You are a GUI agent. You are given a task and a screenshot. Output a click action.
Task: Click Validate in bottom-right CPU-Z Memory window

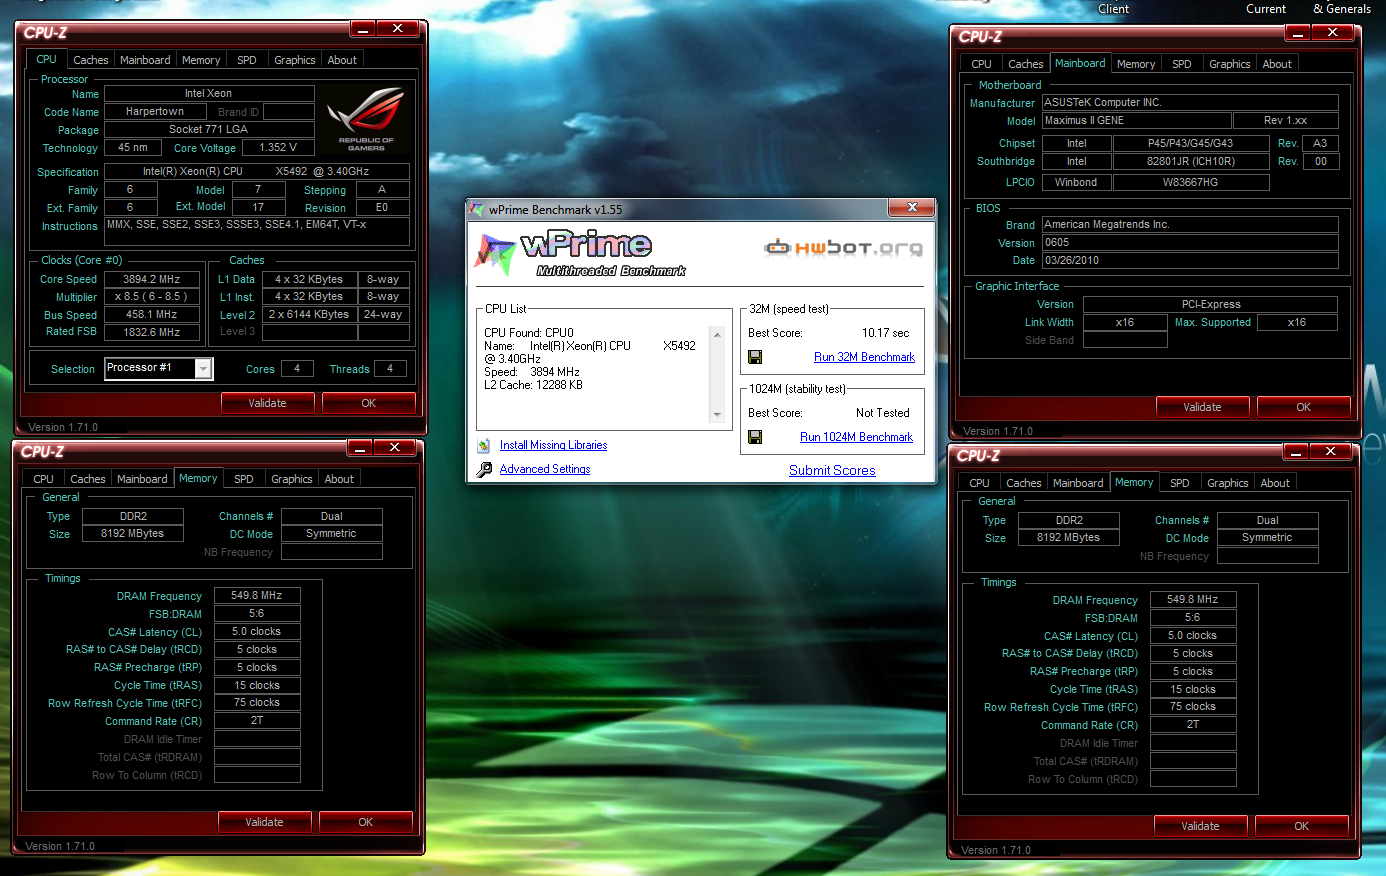coord(1200,826)
